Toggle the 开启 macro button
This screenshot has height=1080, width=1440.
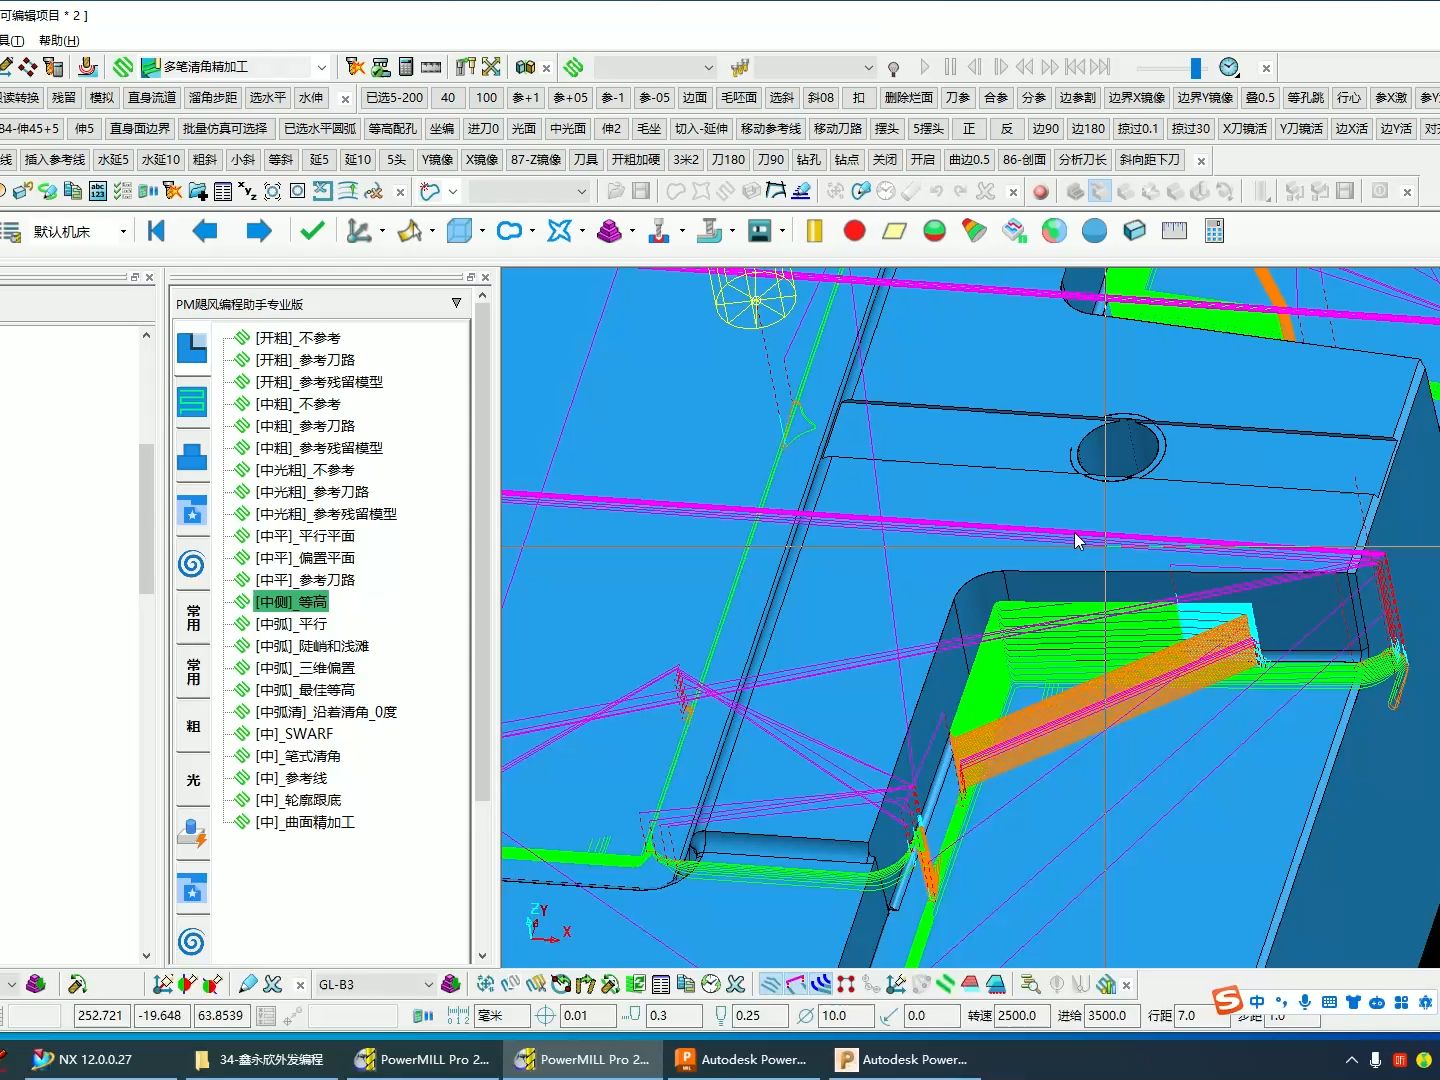923,160
